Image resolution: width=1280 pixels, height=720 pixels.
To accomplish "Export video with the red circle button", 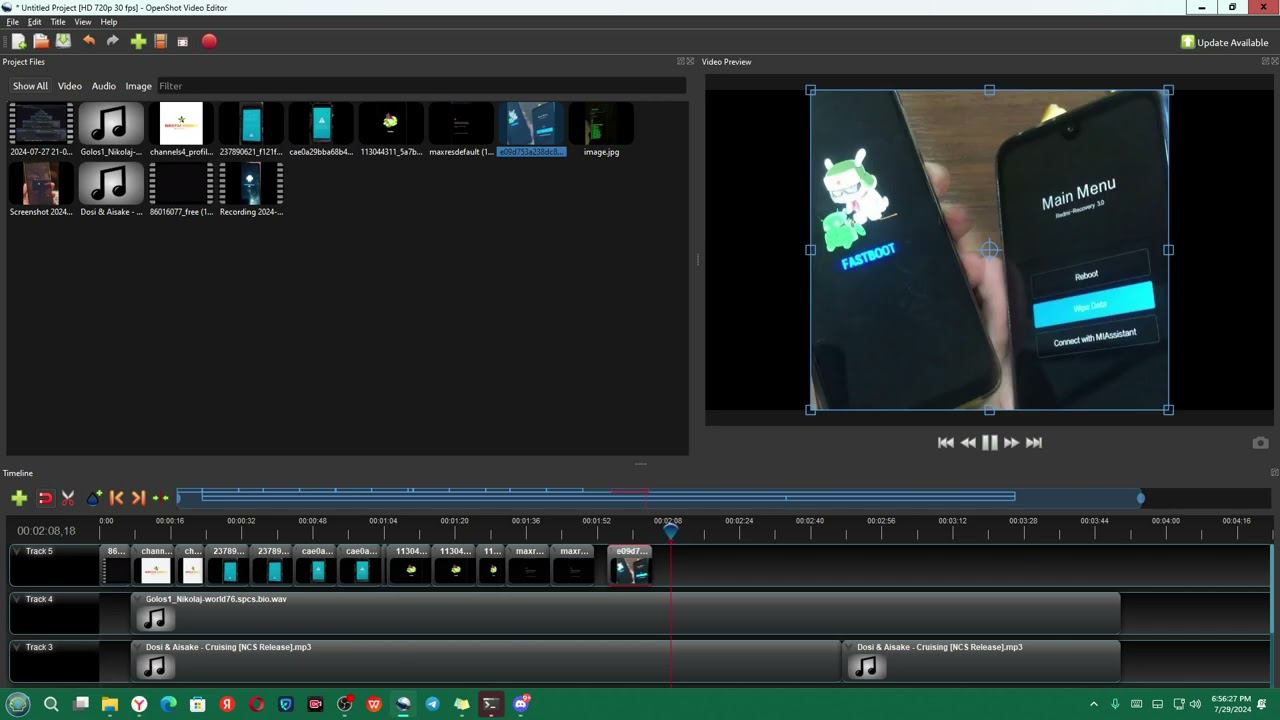I will [x=209, y=41].
